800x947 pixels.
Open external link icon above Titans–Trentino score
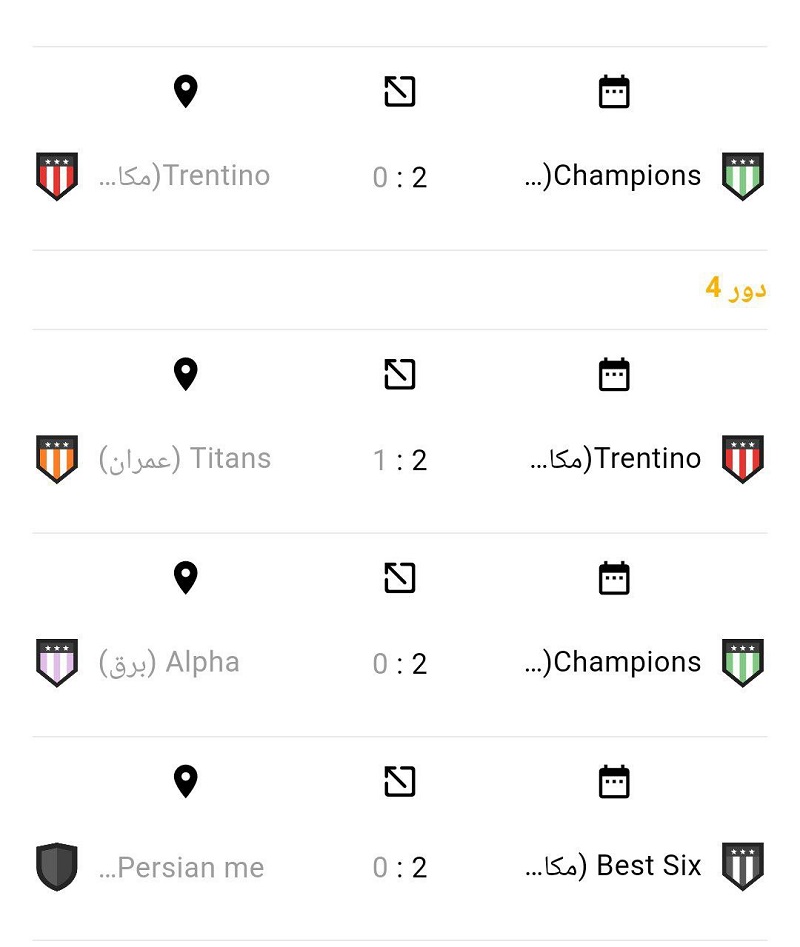[400, 374]
